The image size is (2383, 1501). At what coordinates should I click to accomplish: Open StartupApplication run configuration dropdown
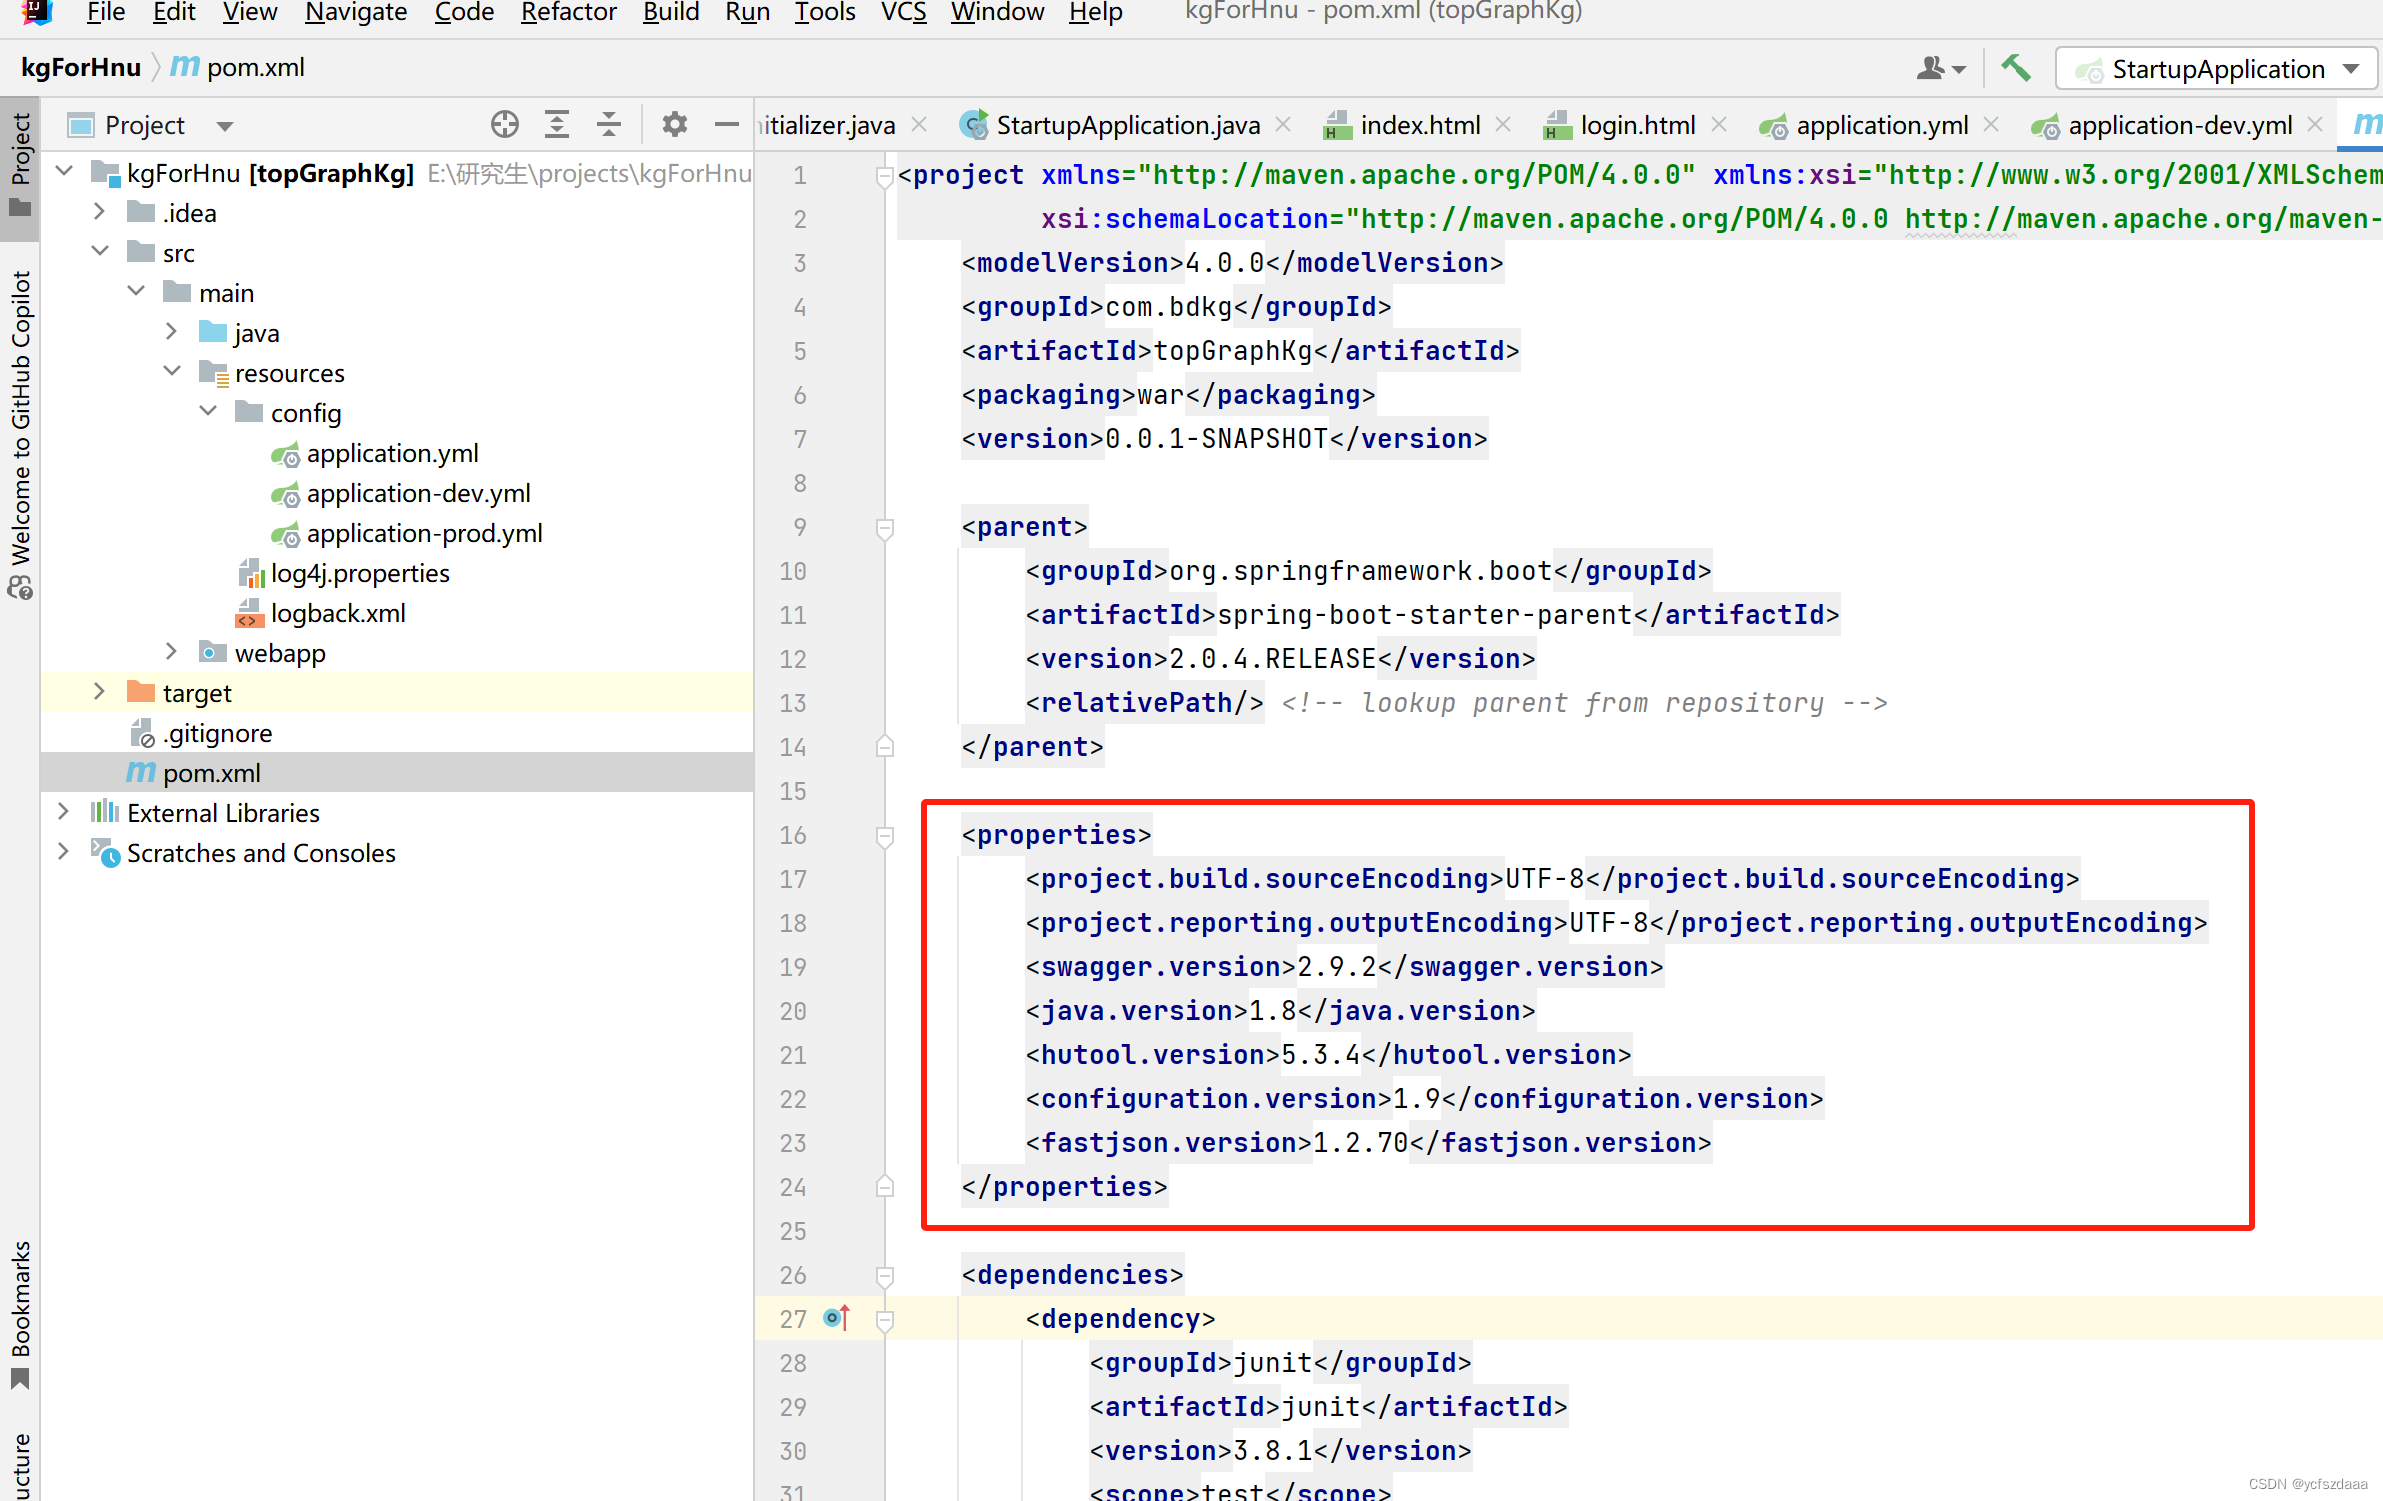tap(2216, 69)
